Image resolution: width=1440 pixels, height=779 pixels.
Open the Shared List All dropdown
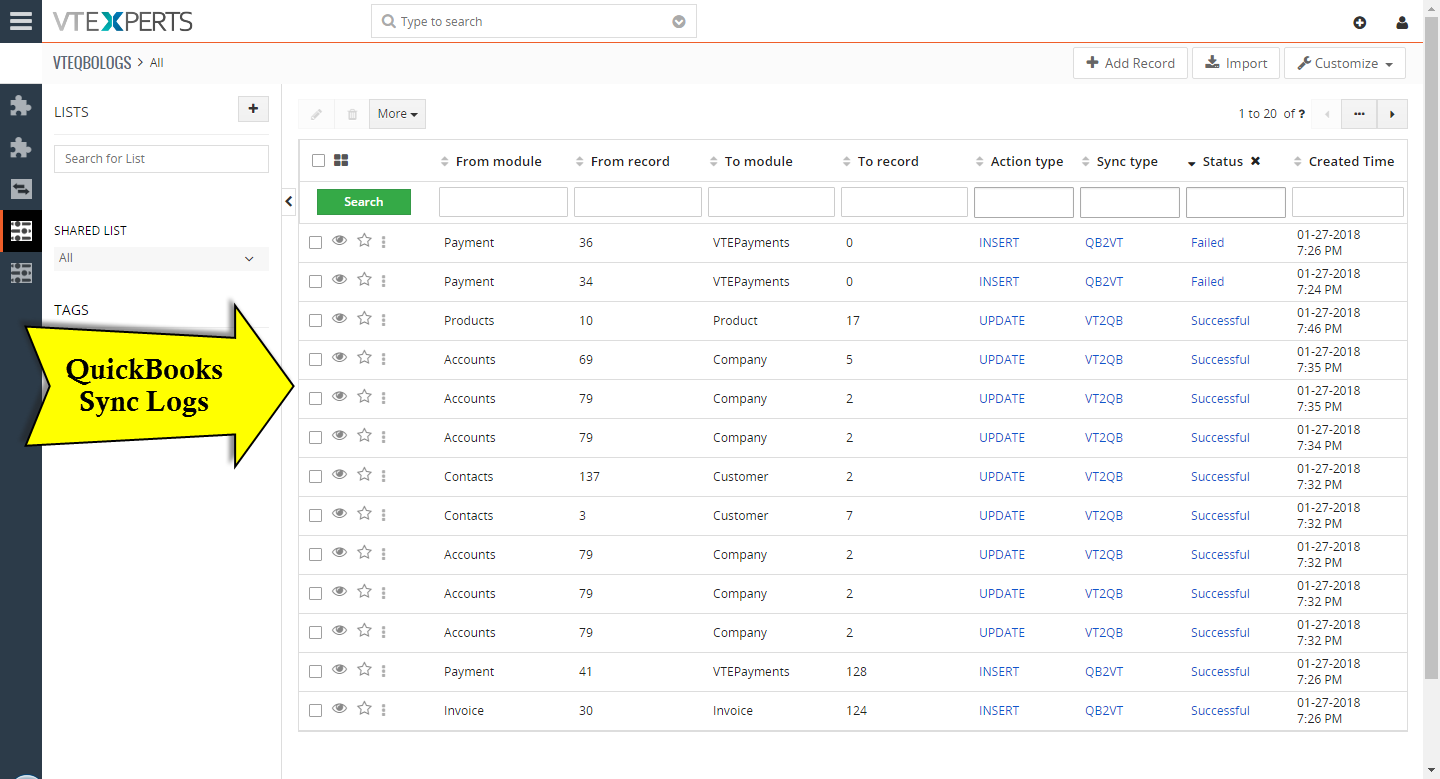tap(161, 258)
